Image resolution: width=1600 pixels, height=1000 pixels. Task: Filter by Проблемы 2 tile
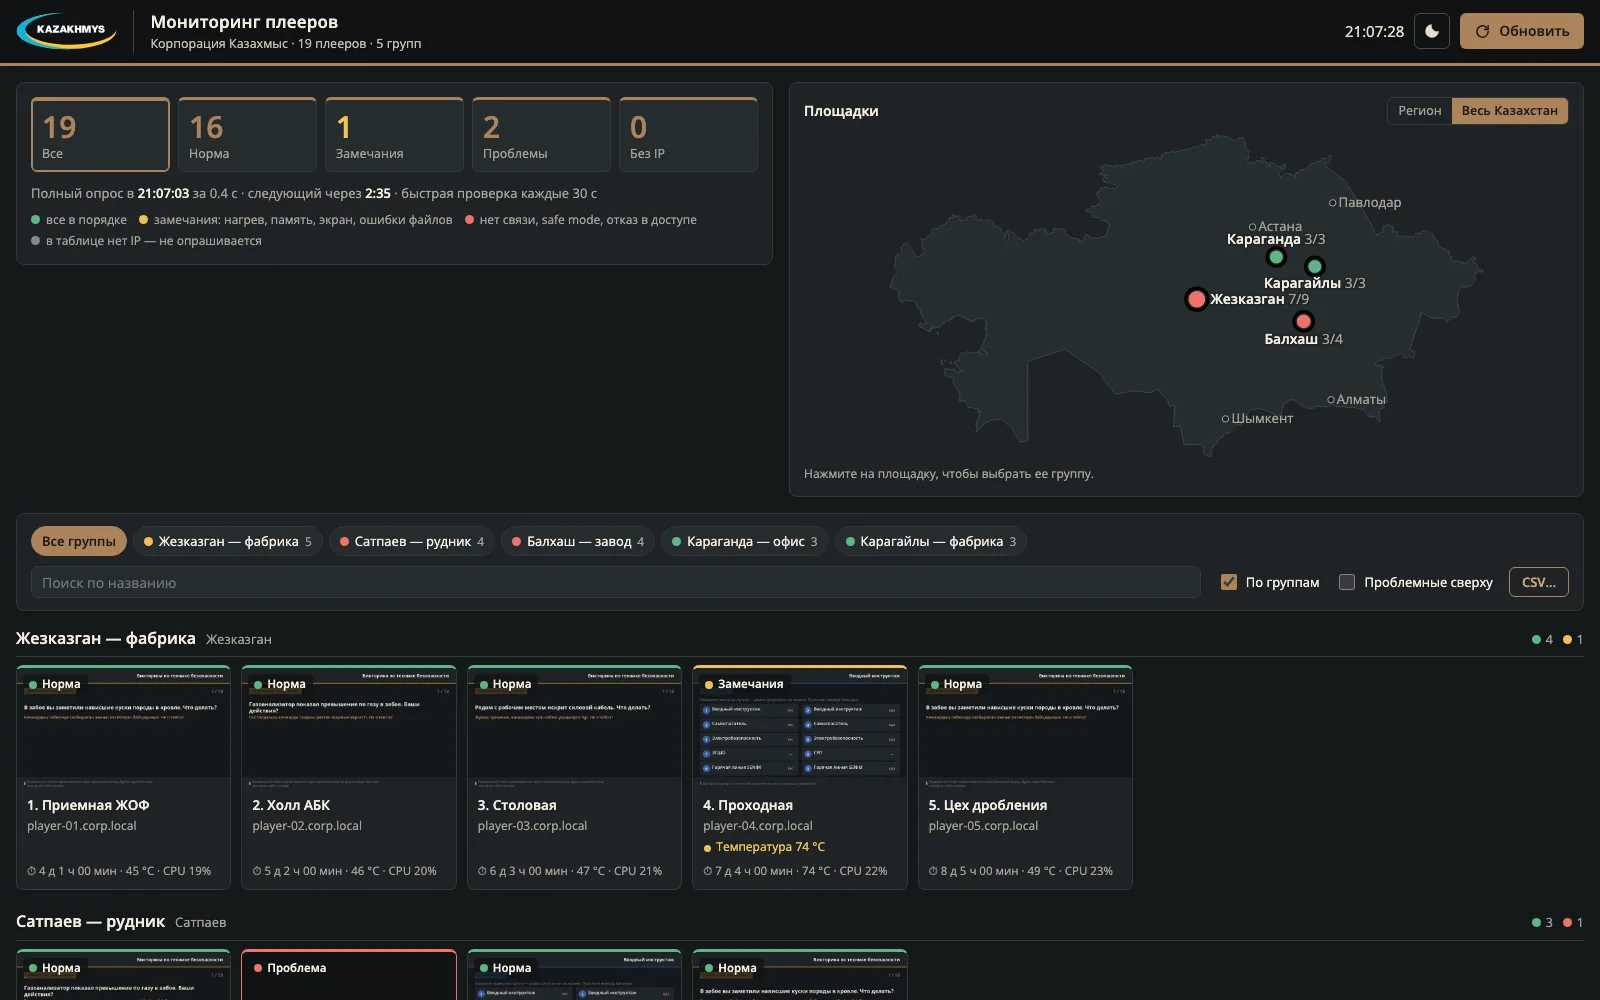541,135
